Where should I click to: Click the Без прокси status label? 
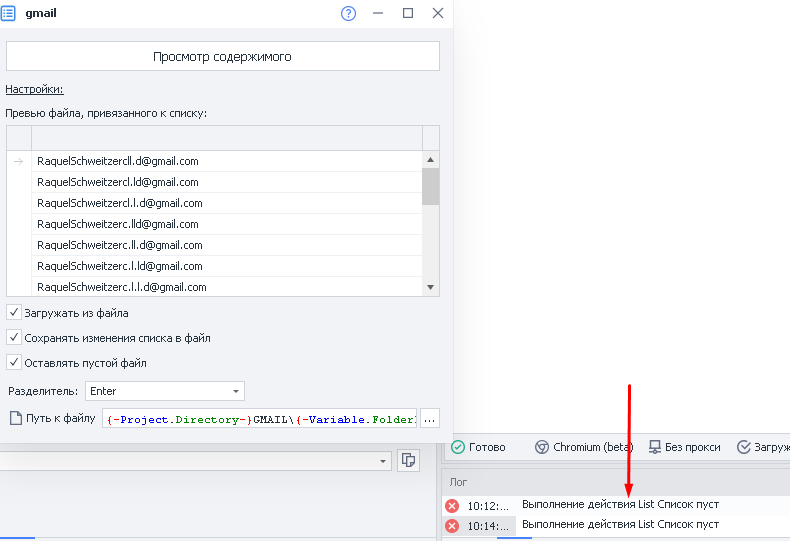point(692,447)
